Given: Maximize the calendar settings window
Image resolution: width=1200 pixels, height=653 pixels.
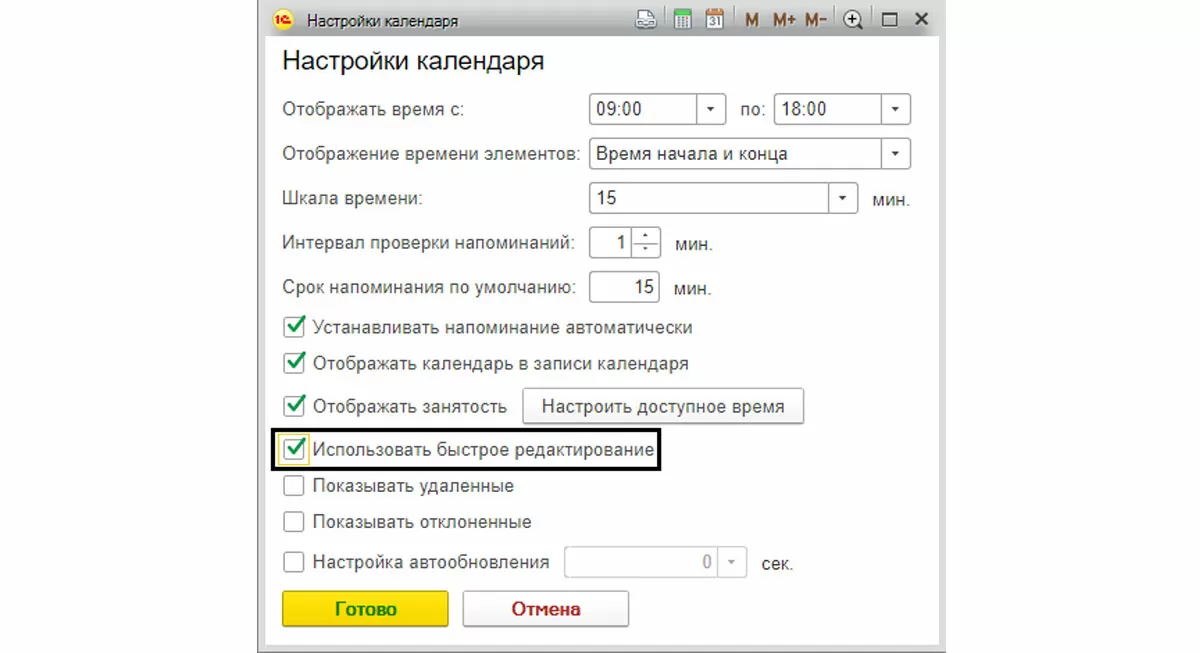Looking at the screenshot, I should coord(889,20).
